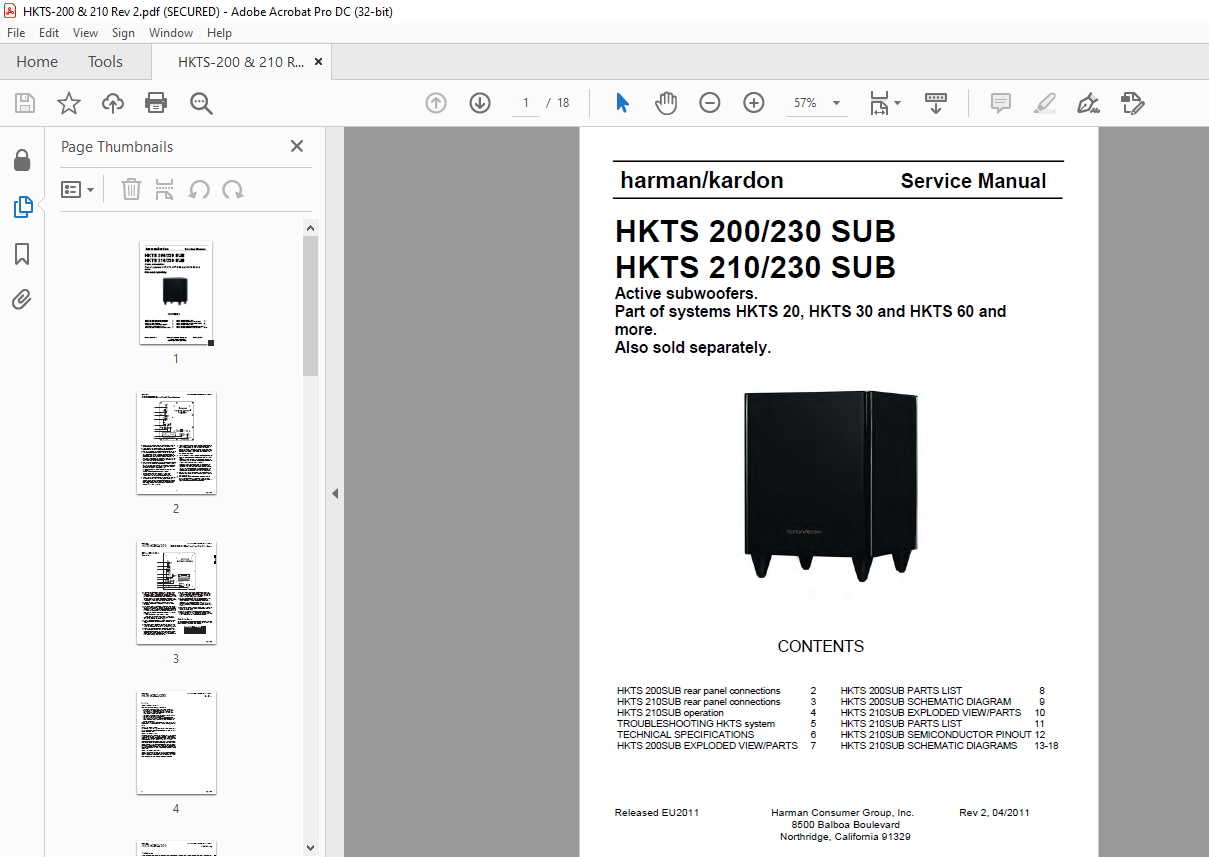Viewport: 1209px width, 857px height.
Task: Select the HKTS-200 & 210 document tab
Action: 241,62
